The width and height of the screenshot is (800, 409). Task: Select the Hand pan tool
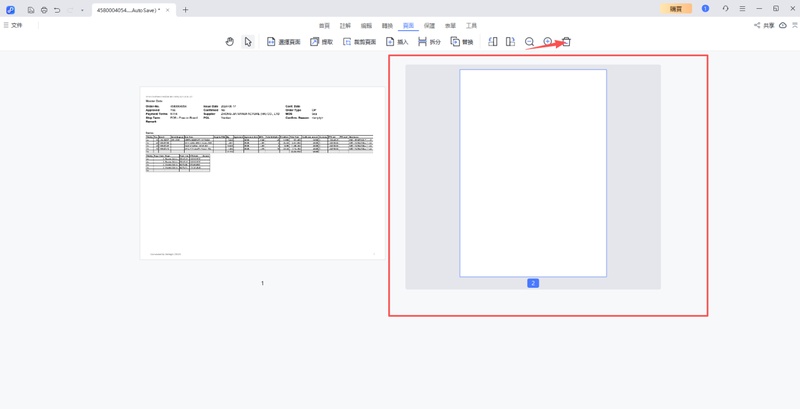(x=229, y=42)
